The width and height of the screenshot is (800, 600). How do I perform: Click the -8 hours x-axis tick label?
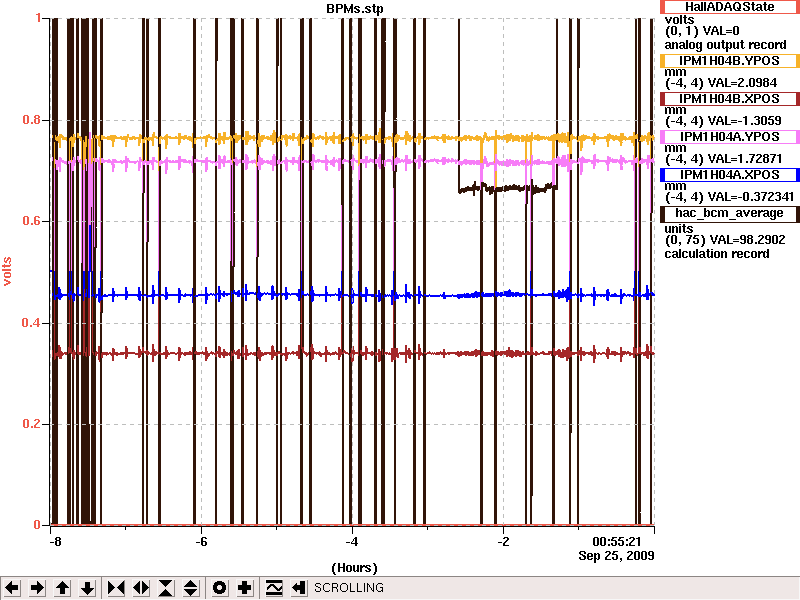pyautogui.click(x=55, y=541)
